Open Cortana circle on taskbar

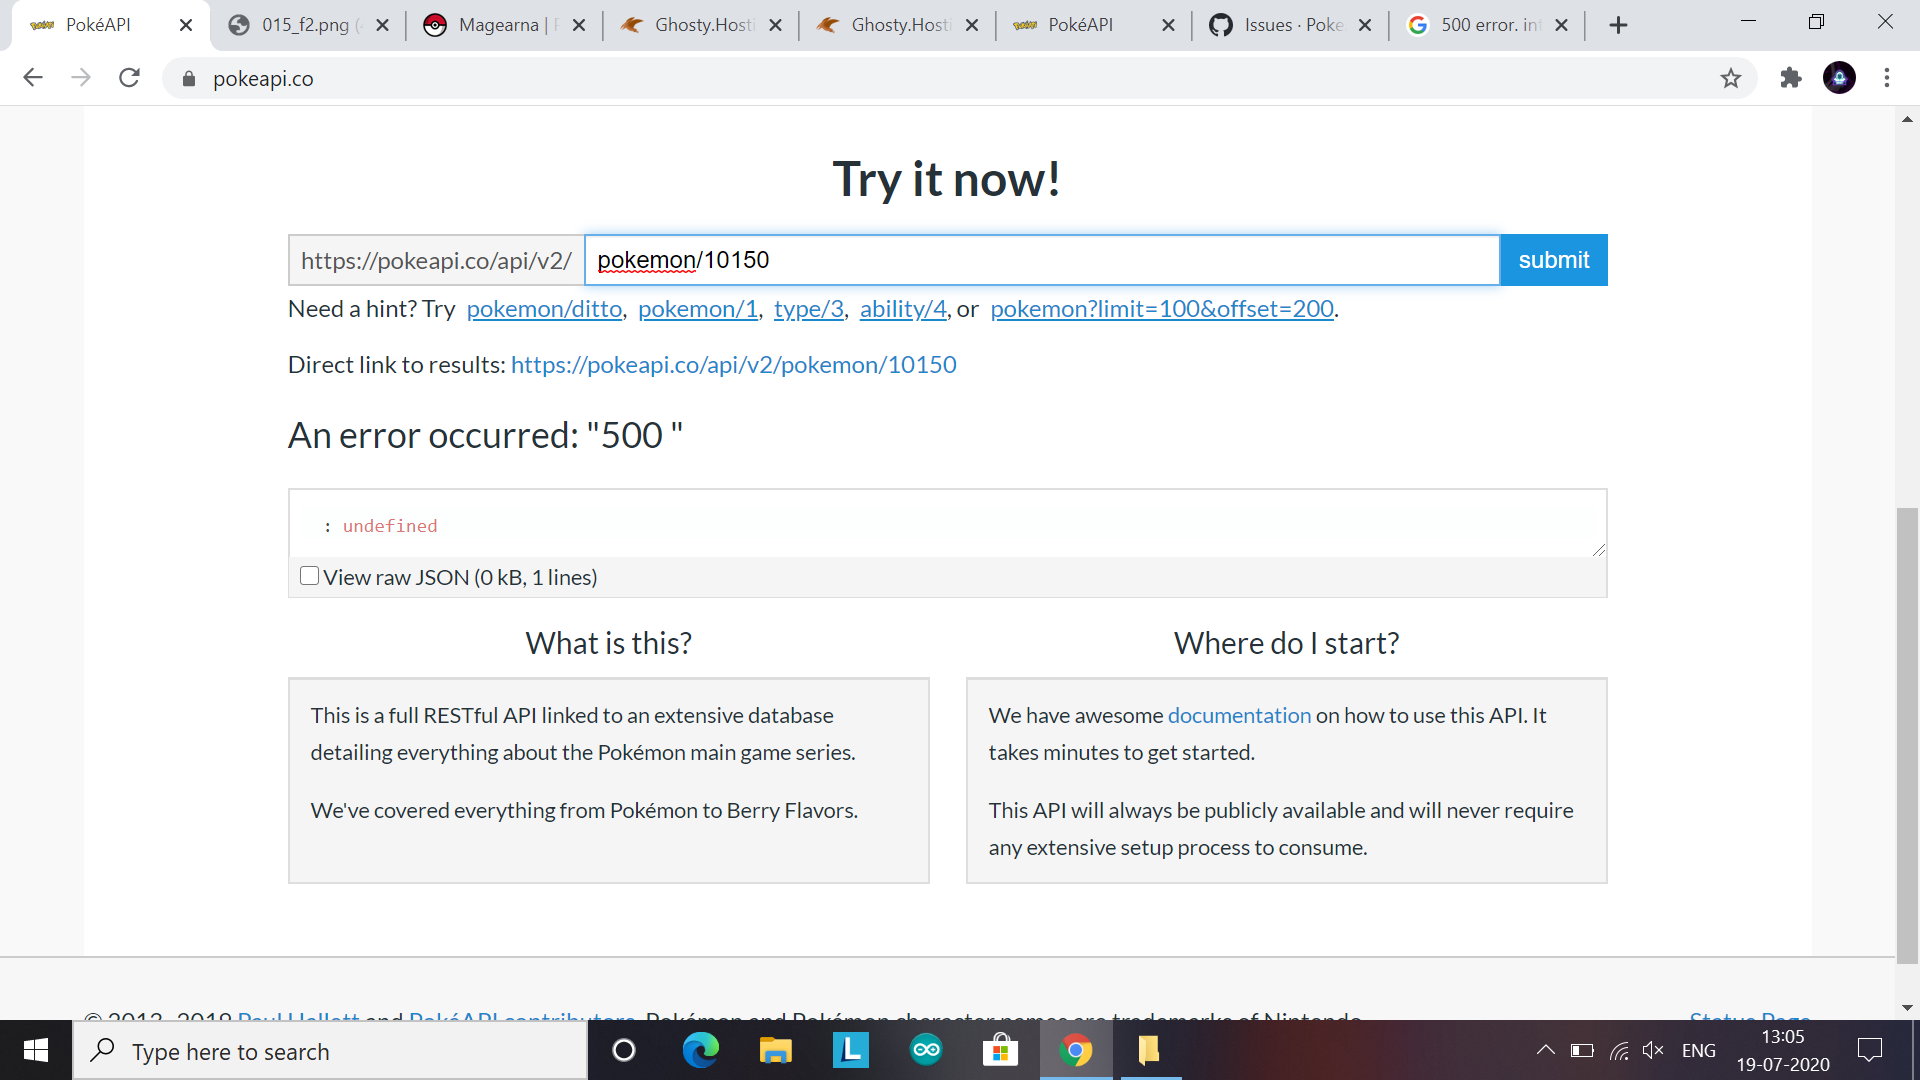point(624,1050)
